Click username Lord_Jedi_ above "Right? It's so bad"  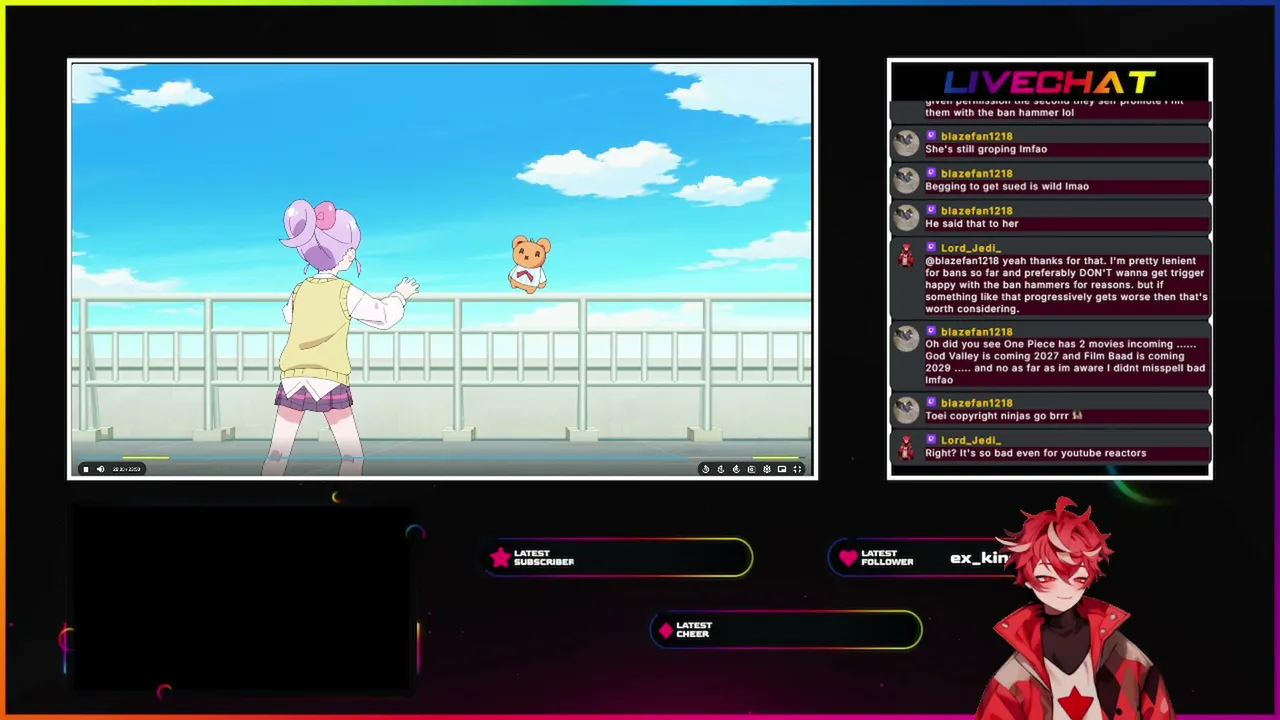(970, 440)
